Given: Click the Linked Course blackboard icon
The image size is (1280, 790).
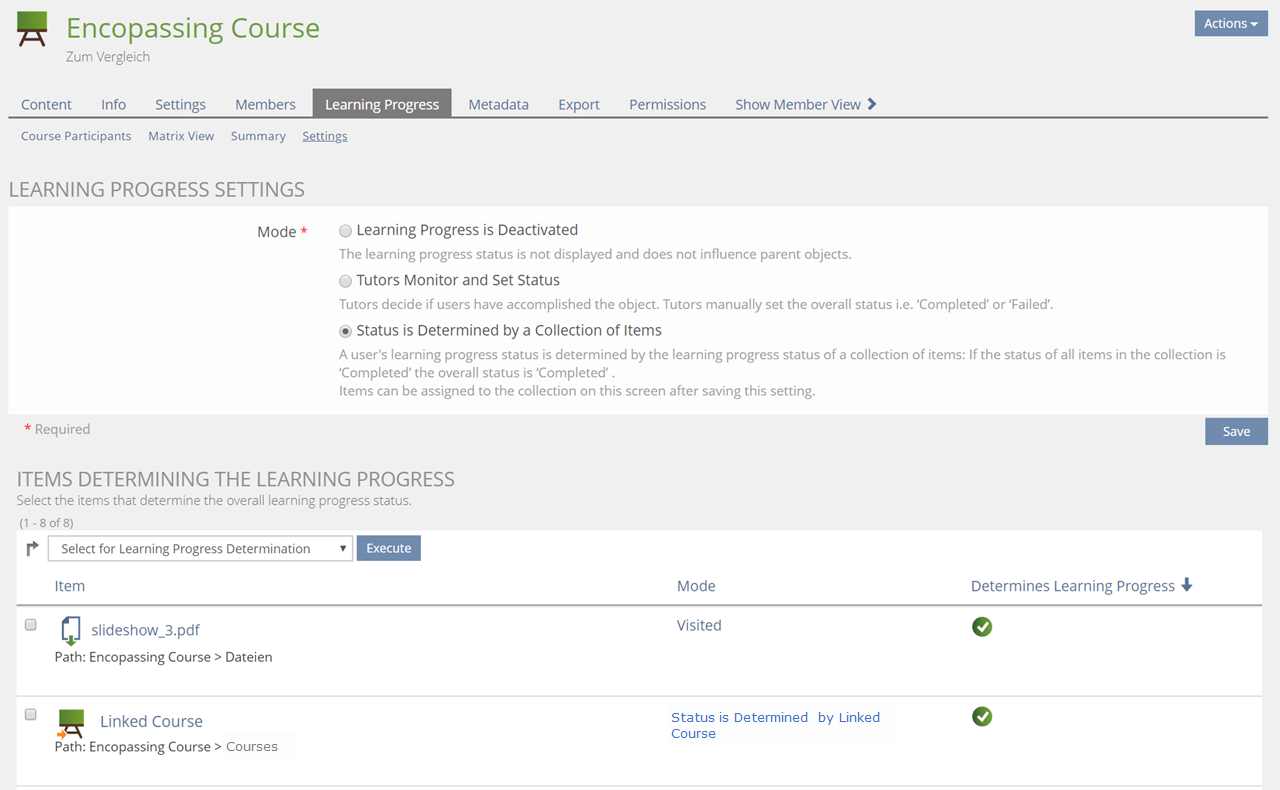Looking at the screenshot, I should pyautogui.click(x=70, y=722).
